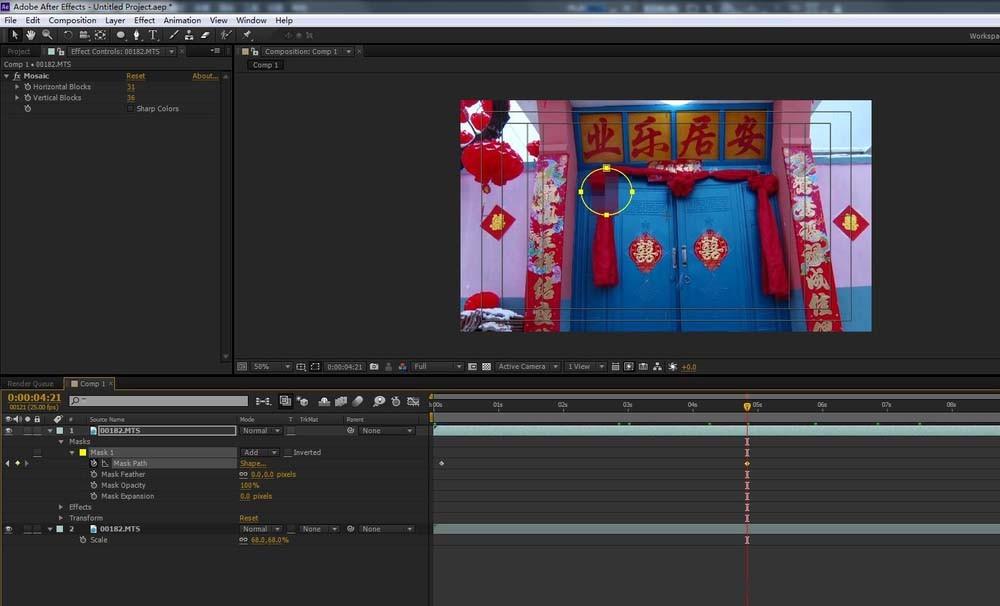1000x606 pixels.
Task: Select the Puppet Pin tool
Action: 247,35
